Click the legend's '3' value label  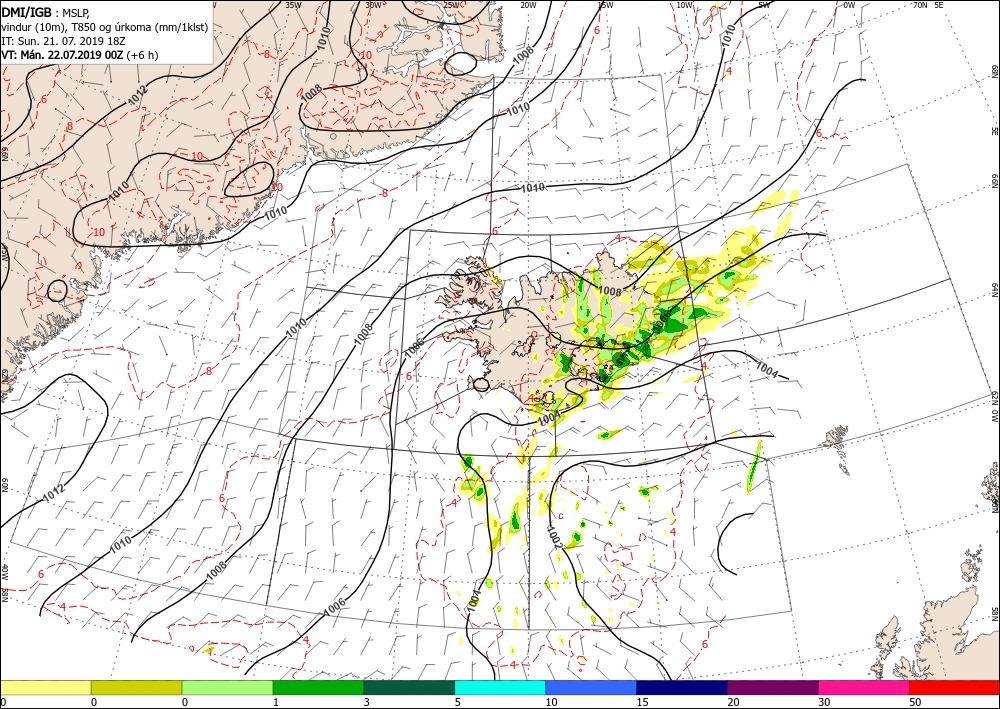point(367,703)
